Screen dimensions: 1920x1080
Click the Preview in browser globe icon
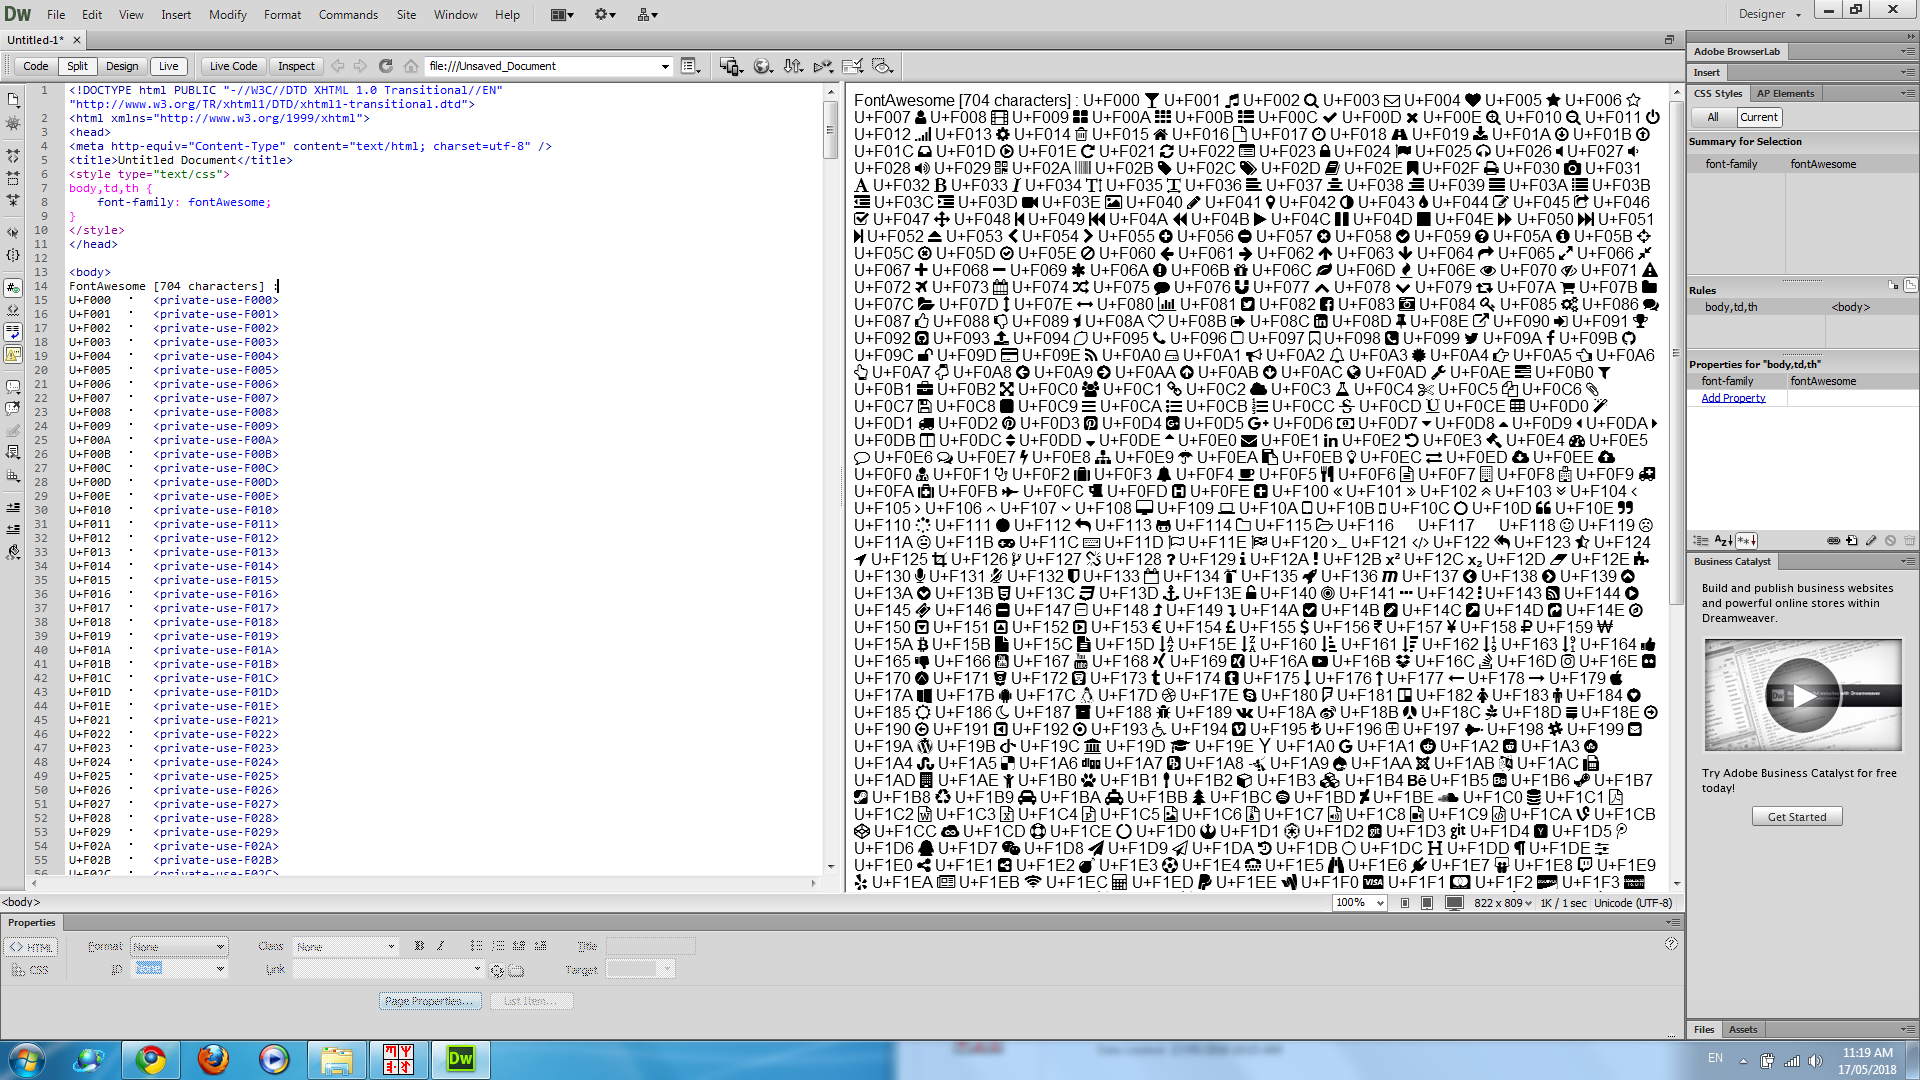(762, 66)
